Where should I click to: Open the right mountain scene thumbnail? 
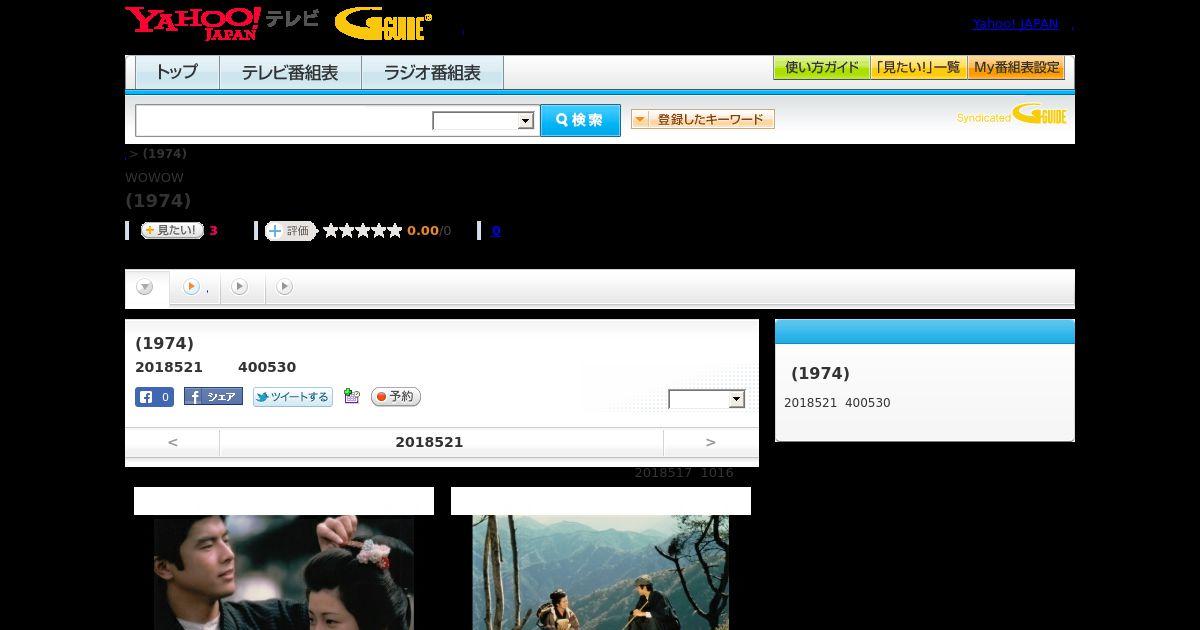click(x=601, y=572)
